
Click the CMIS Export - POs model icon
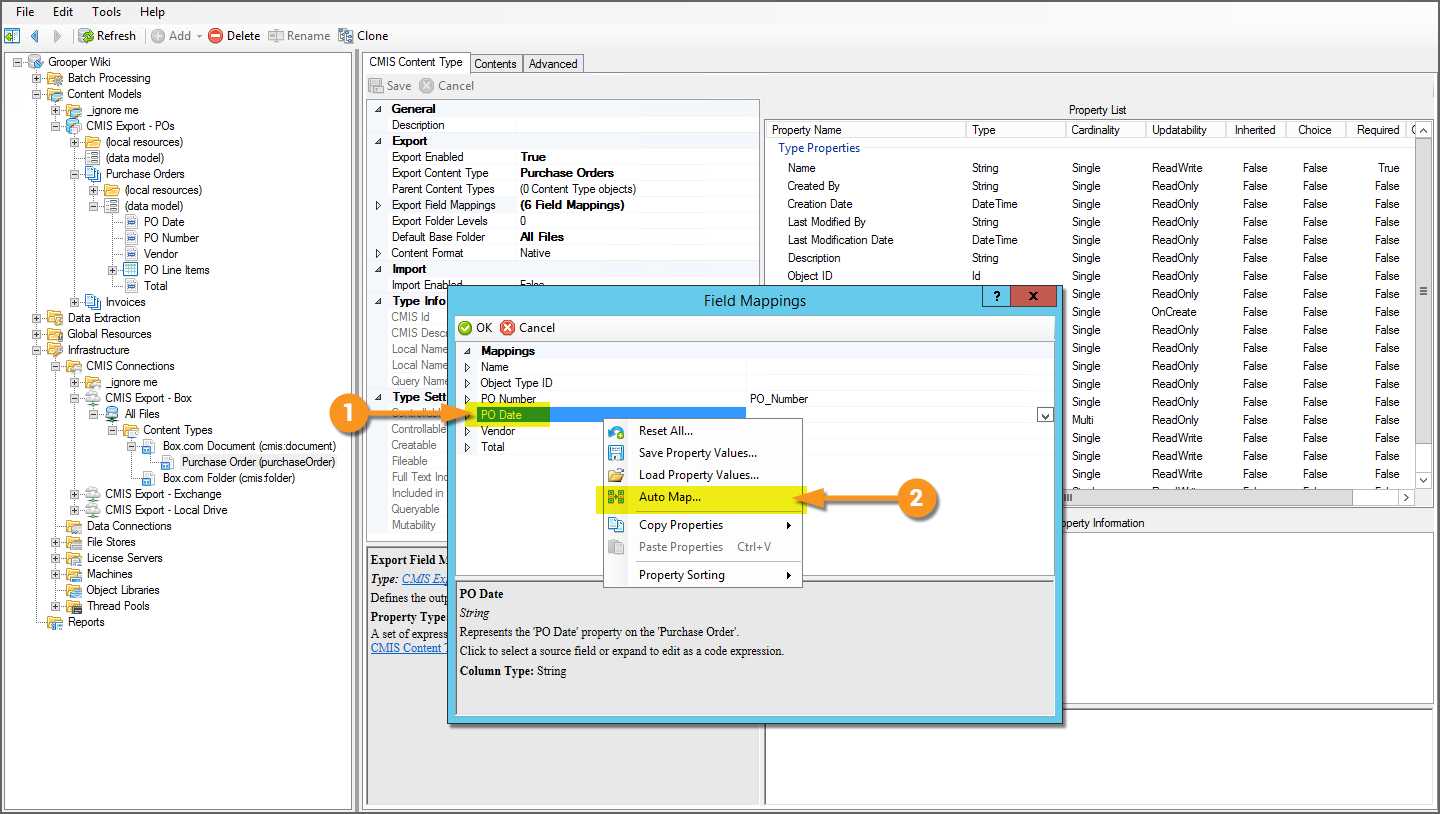coord(75,126)
